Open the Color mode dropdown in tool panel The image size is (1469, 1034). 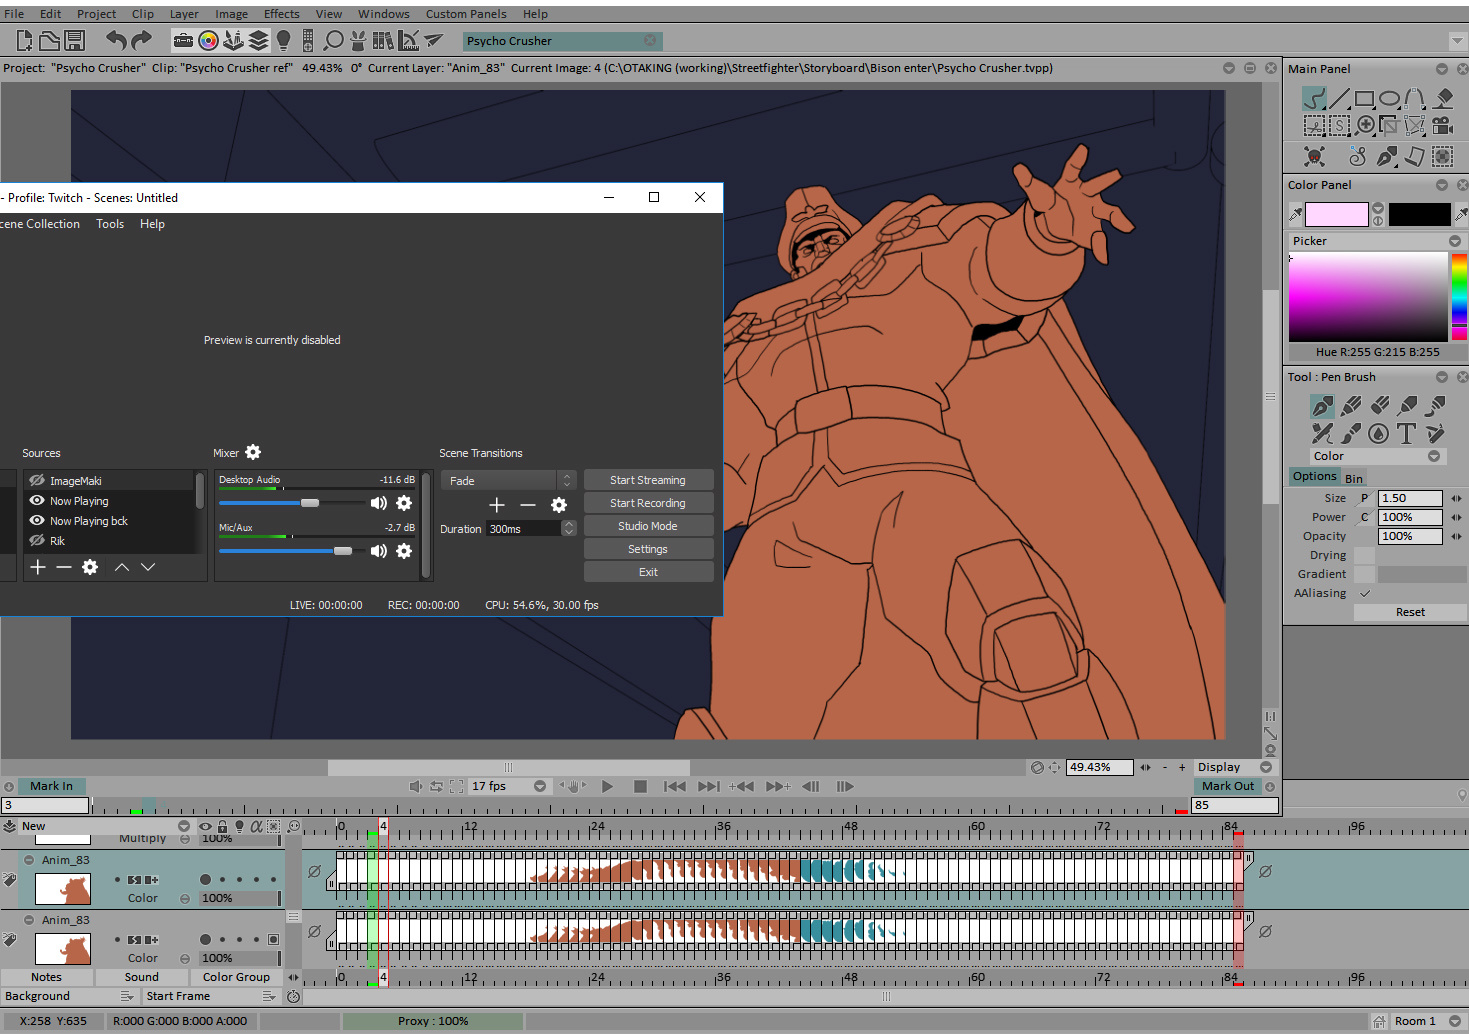pos(1434,456)
